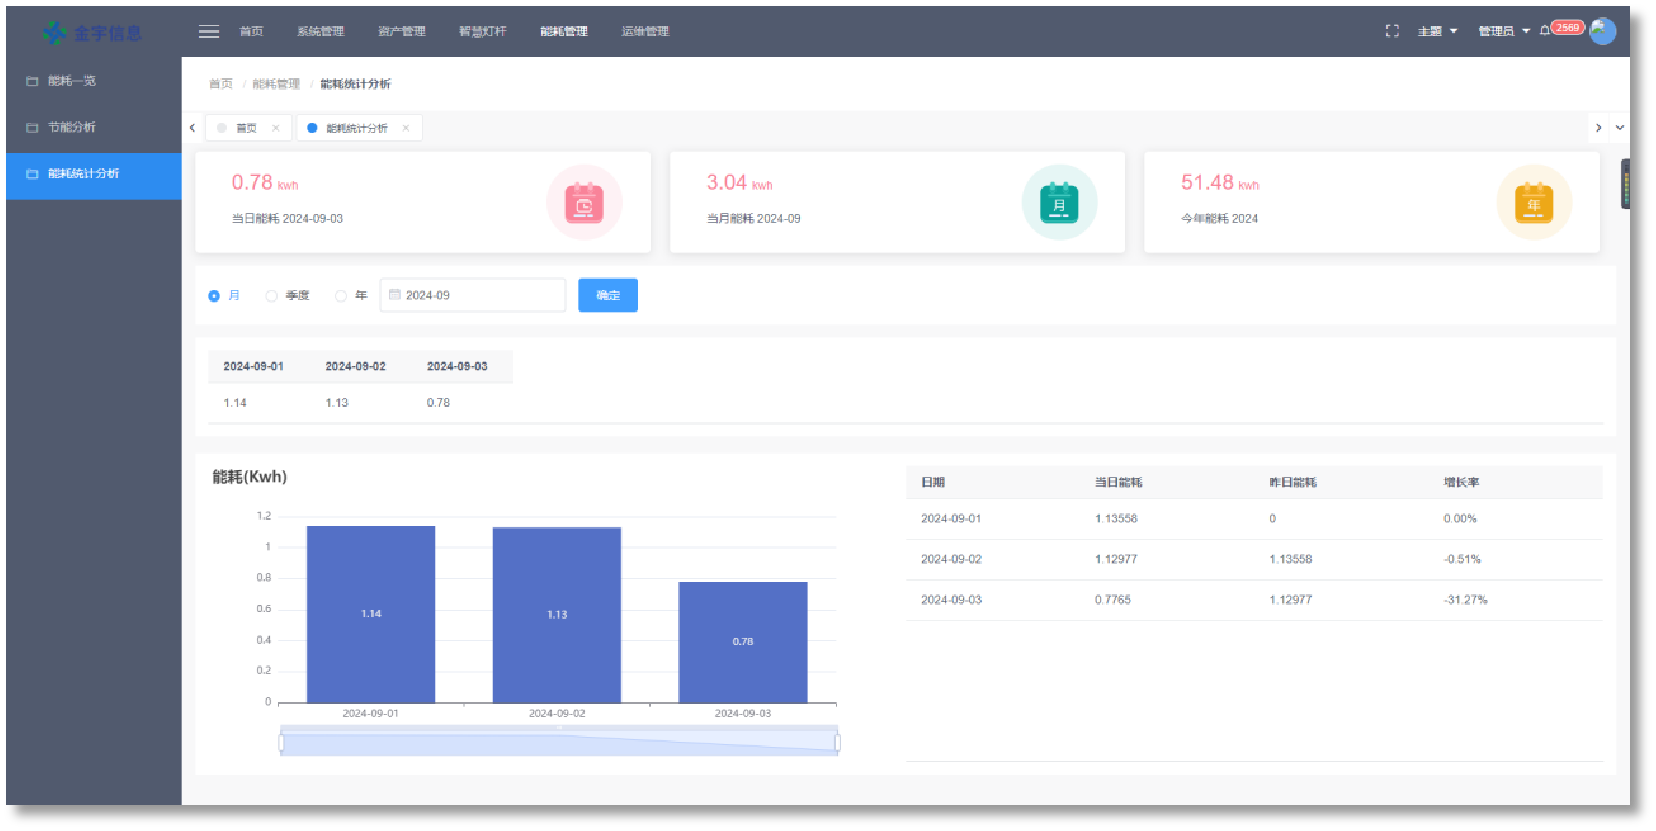Click the 确定 confirm button
The image size is (1656, 831).
pyautogui.click(x=608, y=295)
